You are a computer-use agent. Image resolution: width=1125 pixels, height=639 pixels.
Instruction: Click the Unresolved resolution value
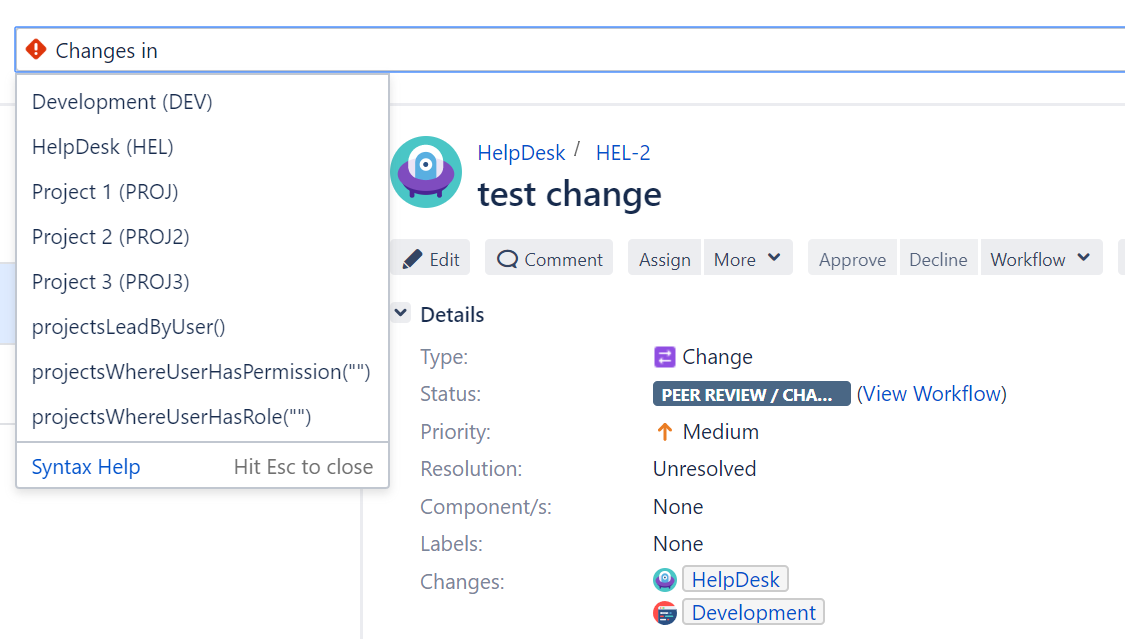coord(705,469)
